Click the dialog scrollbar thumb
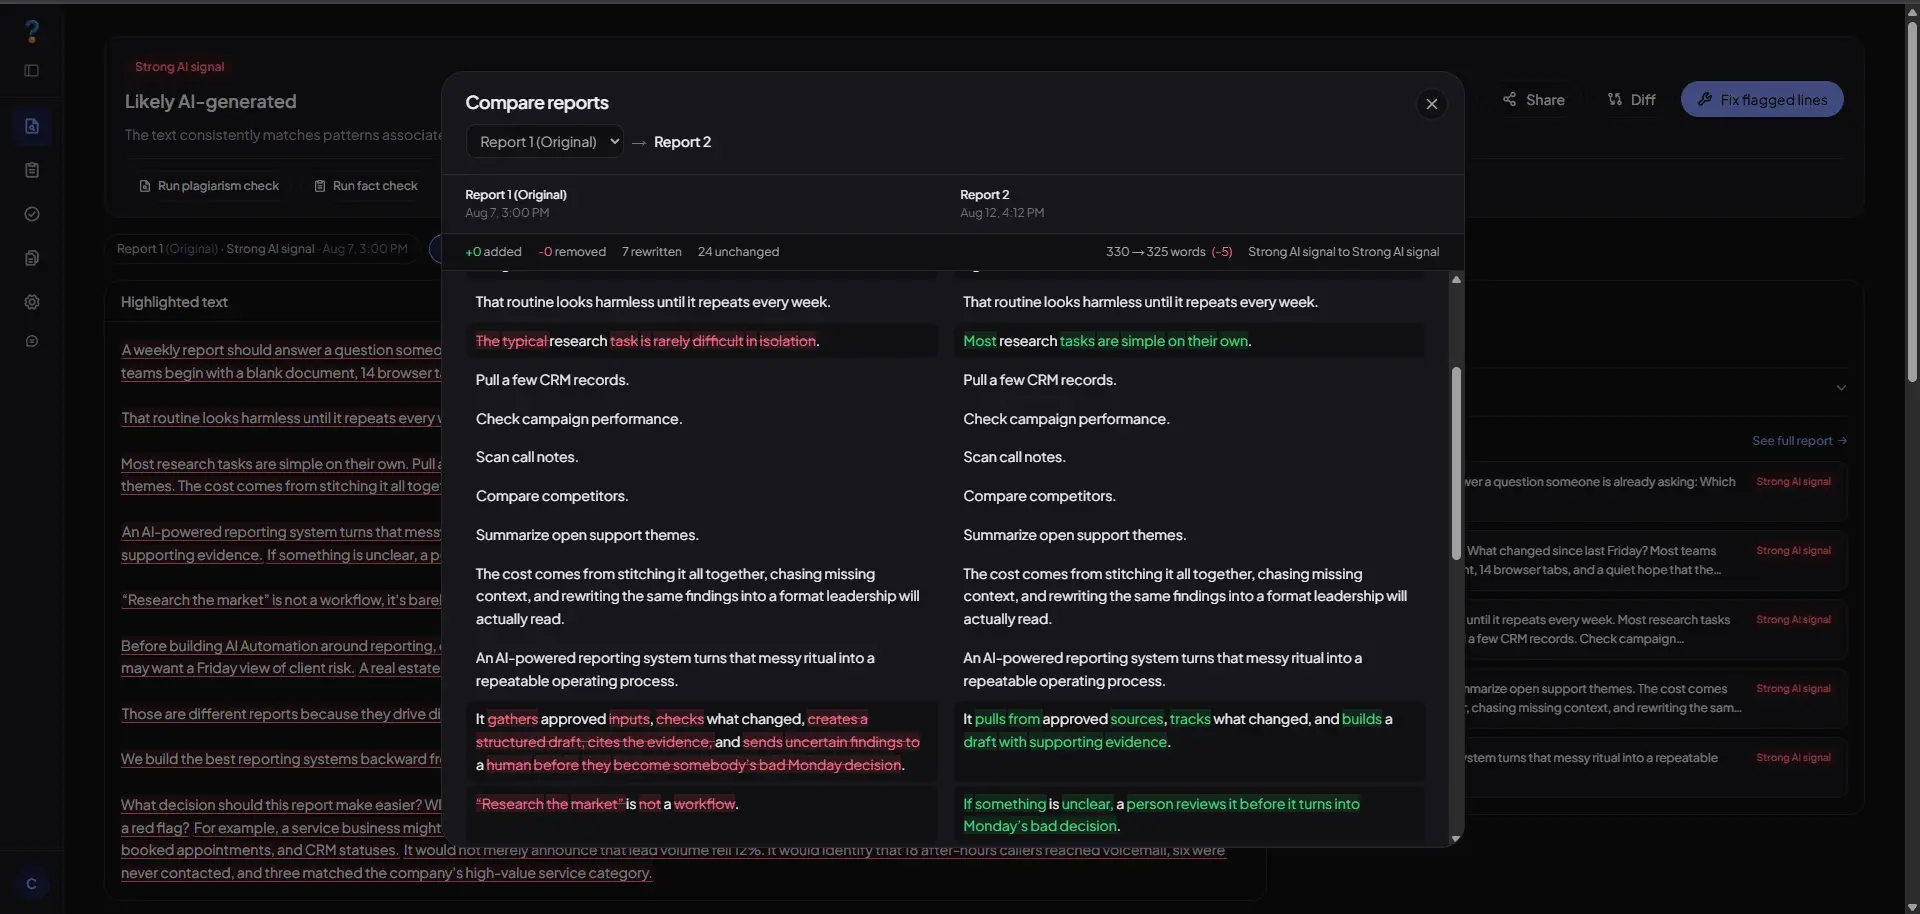This screenshot has height=914, width=1920. tap(1456, 463)
